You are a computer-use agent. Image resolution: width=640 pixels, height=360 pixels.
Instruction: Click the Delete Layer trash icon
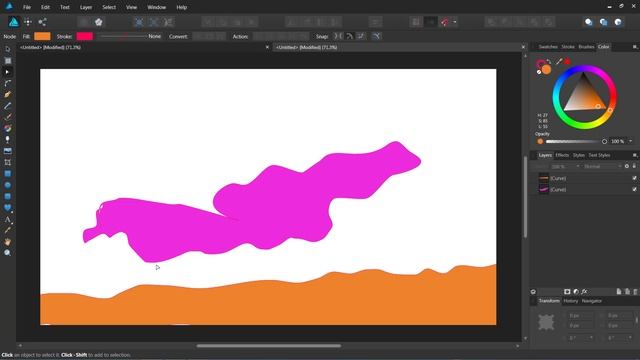click(x=635, y=291)
